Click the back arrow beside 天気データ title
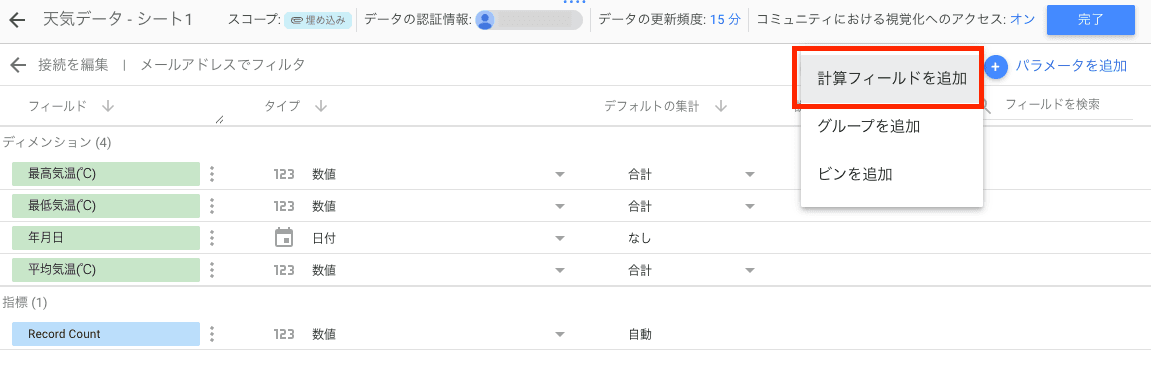 19,20
